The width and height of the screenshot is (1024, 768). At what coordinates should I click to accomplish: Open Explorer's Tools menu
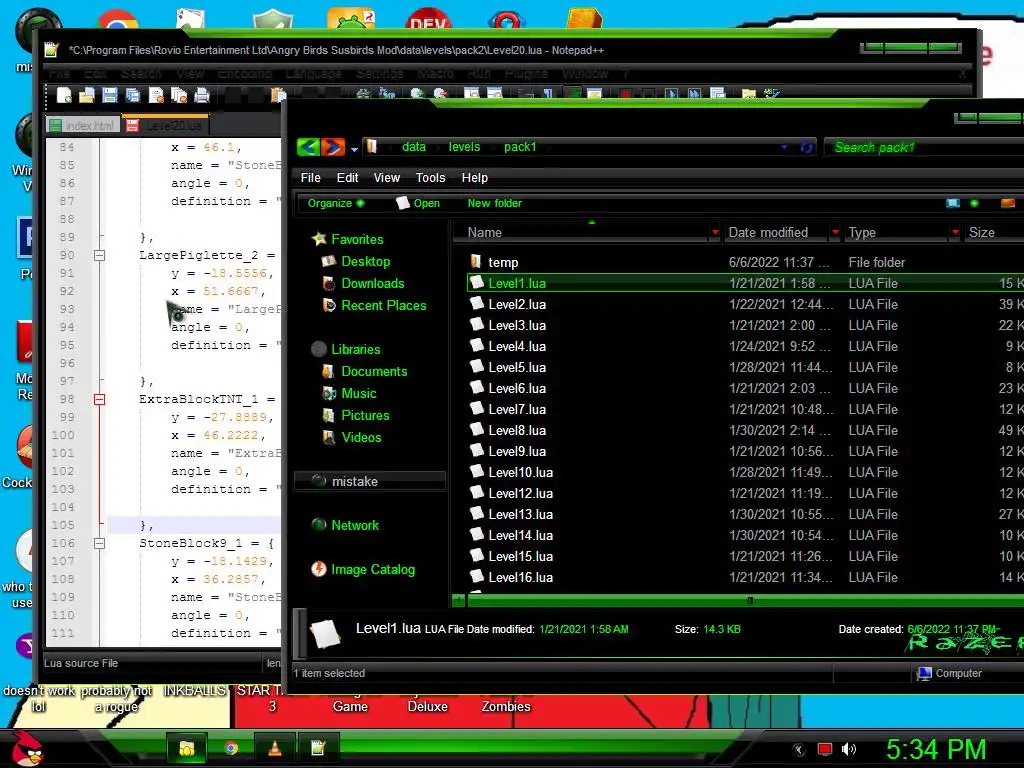tap(430, 178)
